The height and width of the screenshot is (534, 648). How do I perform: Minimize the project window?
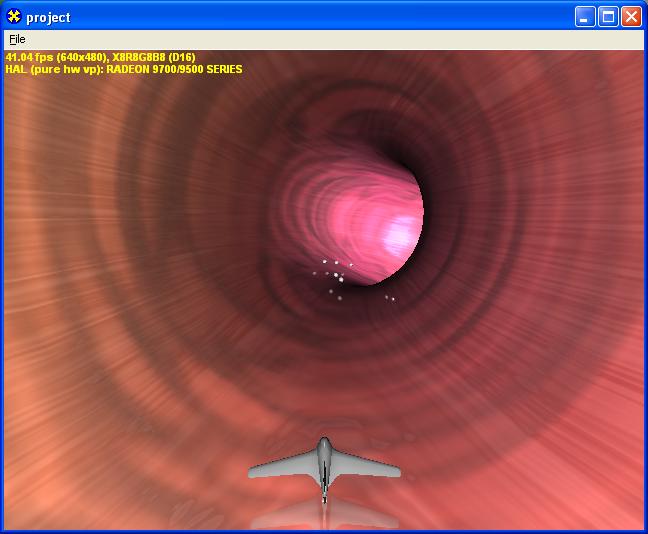(x=585, y=17)
